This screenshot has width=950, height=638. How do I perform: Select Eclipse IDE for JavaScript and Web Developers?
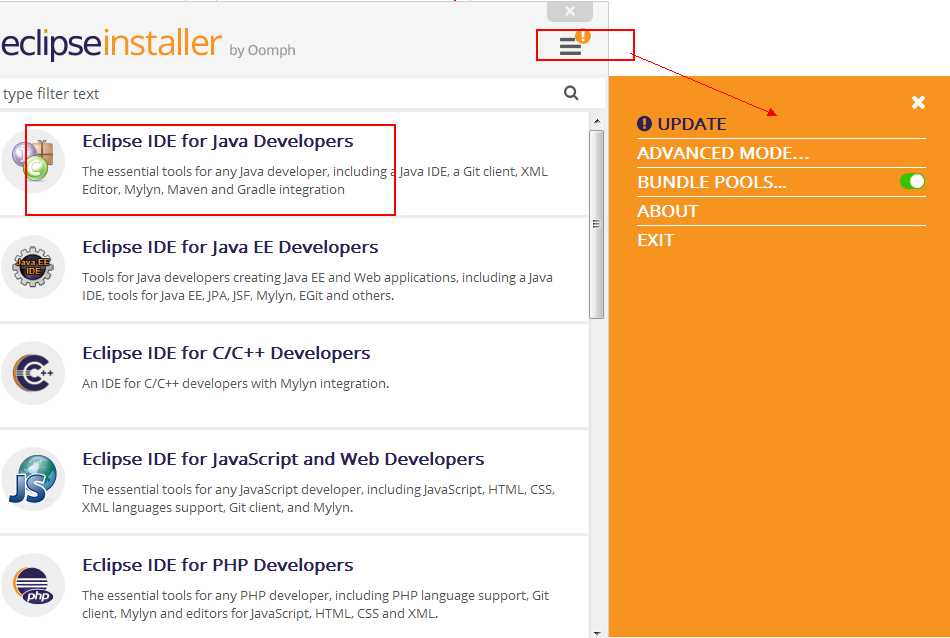283,459
